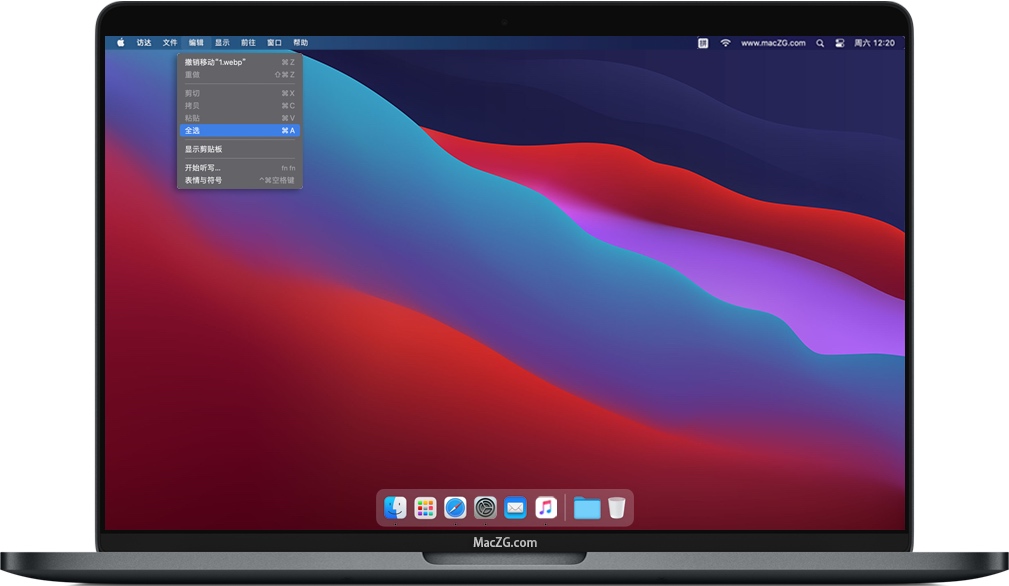
Task: Open Finder from the Dock
Action: click(395, 508)
